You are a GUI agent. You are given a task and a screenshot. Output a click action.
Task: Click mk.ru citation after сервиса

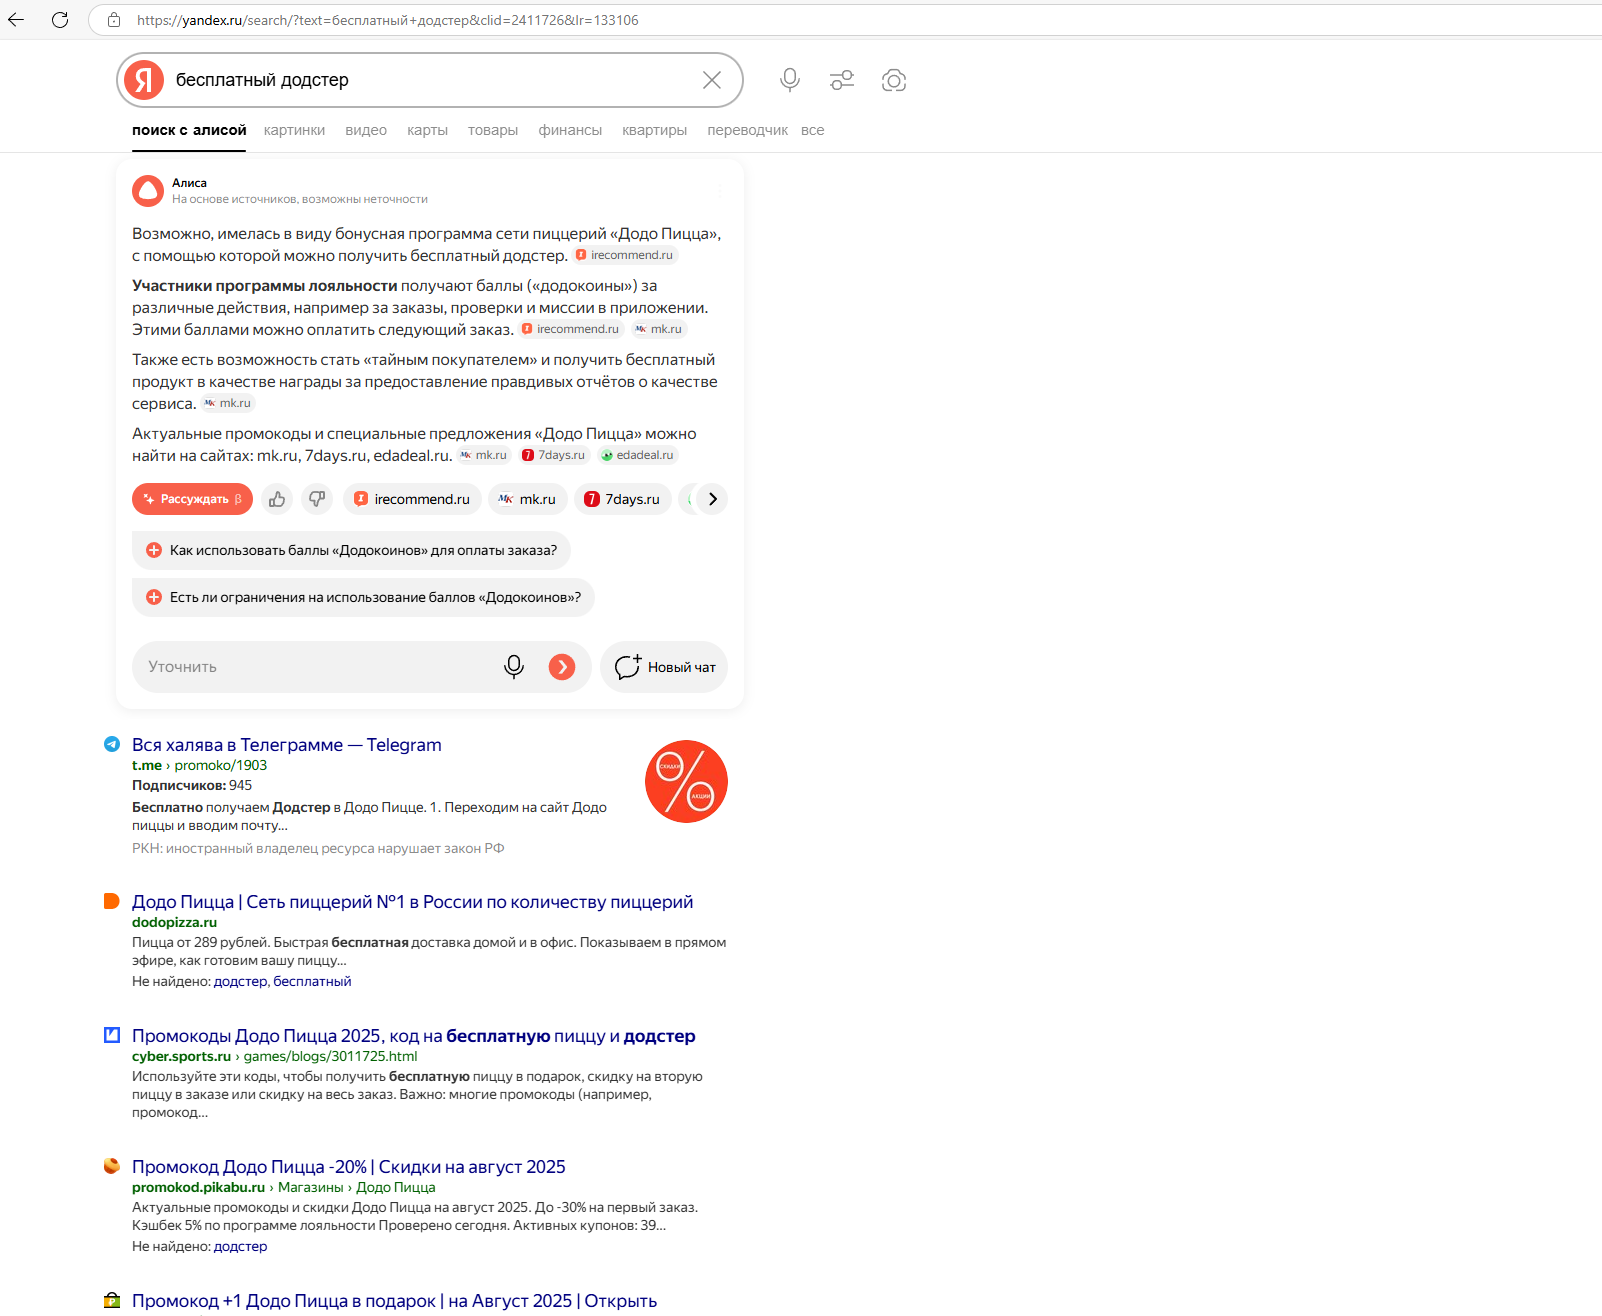pyautogui.click(x=228, y=403)
